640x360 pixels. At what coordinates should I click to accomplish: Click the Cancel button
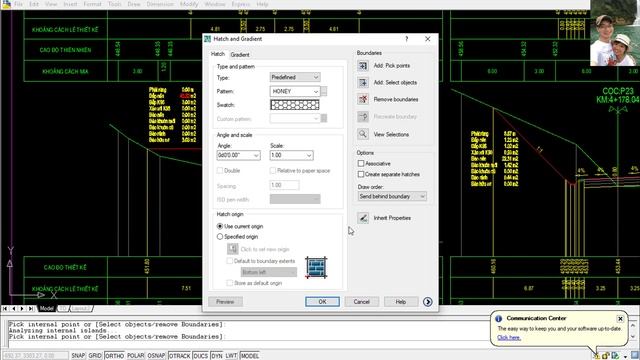361,302
